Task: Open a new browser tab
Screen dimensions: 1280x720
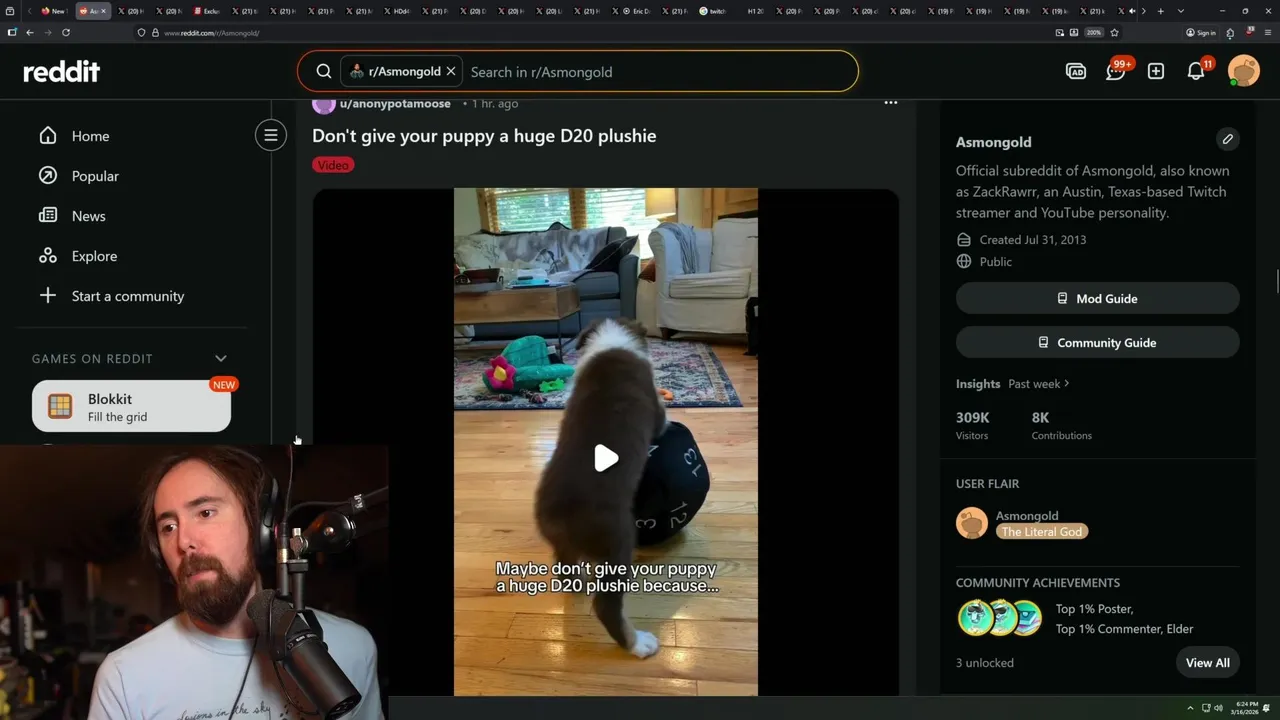Action: coord(1160,11)
